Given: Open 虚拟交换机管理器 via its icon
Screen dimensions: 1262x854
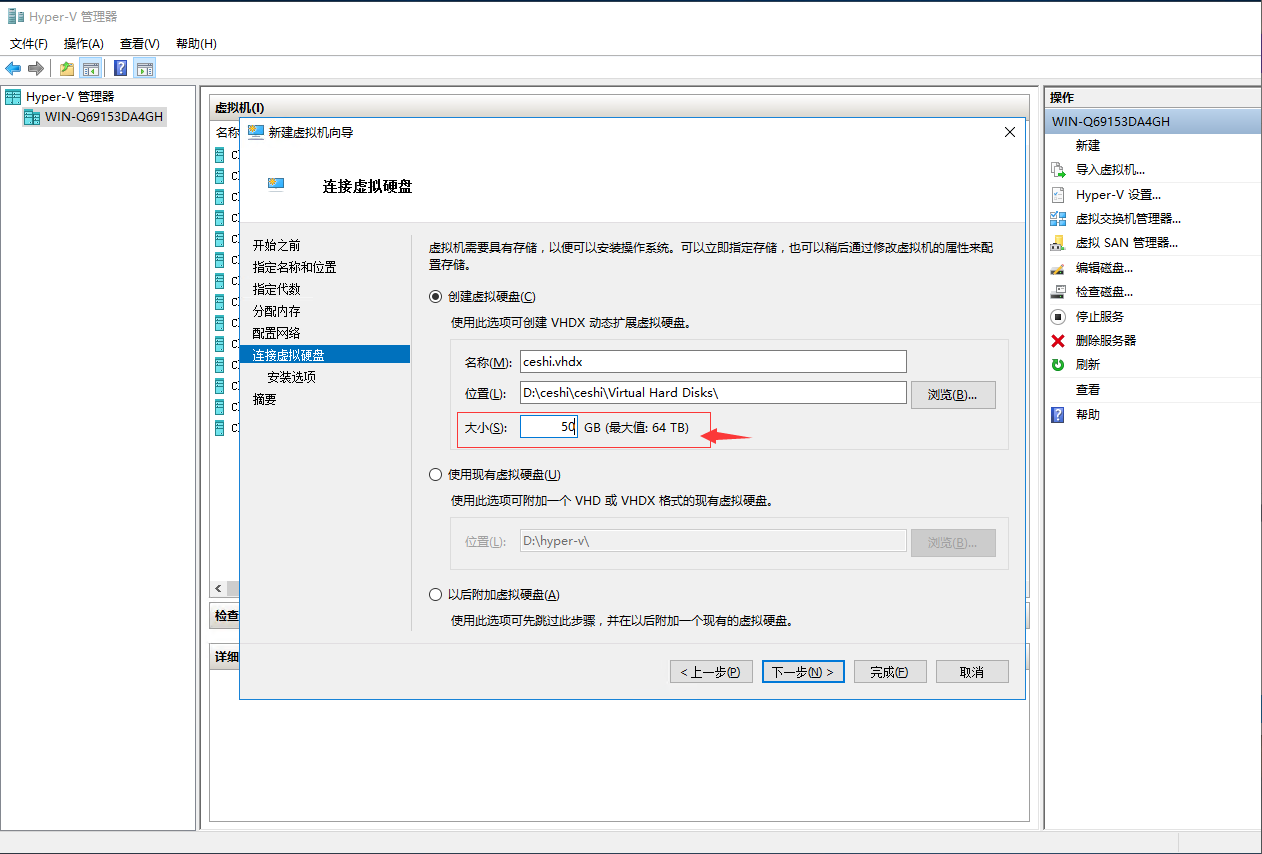Looking at the screenshot, I should point(1058,219).
